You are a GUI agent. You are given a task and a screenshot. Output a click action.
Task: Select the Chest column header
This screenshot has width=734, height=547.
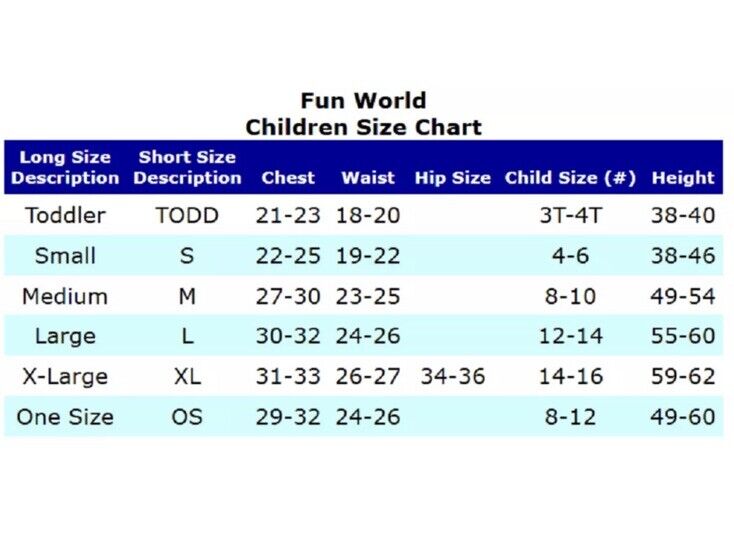point(288,177)
